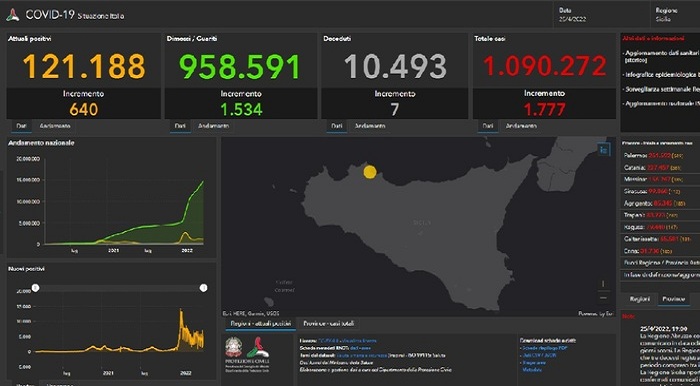Select the Regioni tab in right panel

point(639,299)
